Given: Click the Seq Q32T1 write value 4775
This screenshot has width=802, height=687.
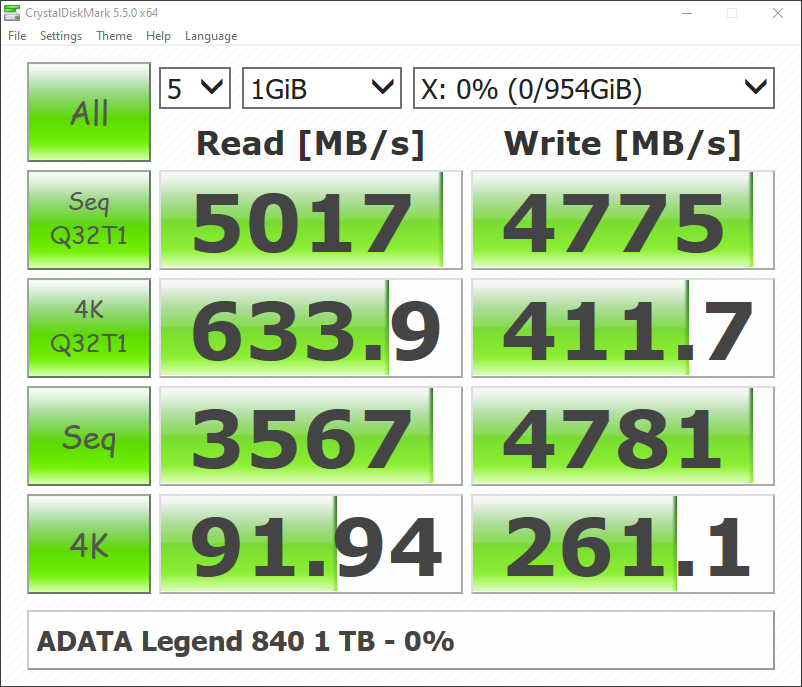Looking at the screenshot, I should [623, 220].
